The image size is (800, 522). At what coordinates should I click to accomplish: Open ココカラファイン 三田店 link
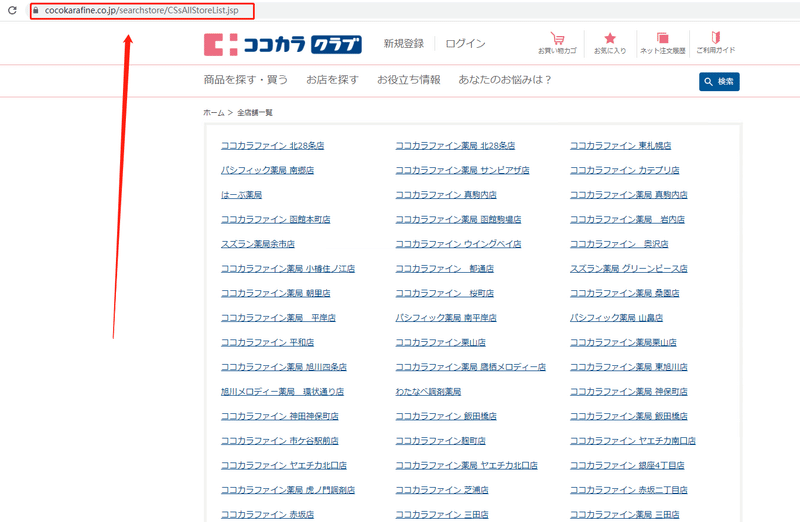[x=442, y=514]
